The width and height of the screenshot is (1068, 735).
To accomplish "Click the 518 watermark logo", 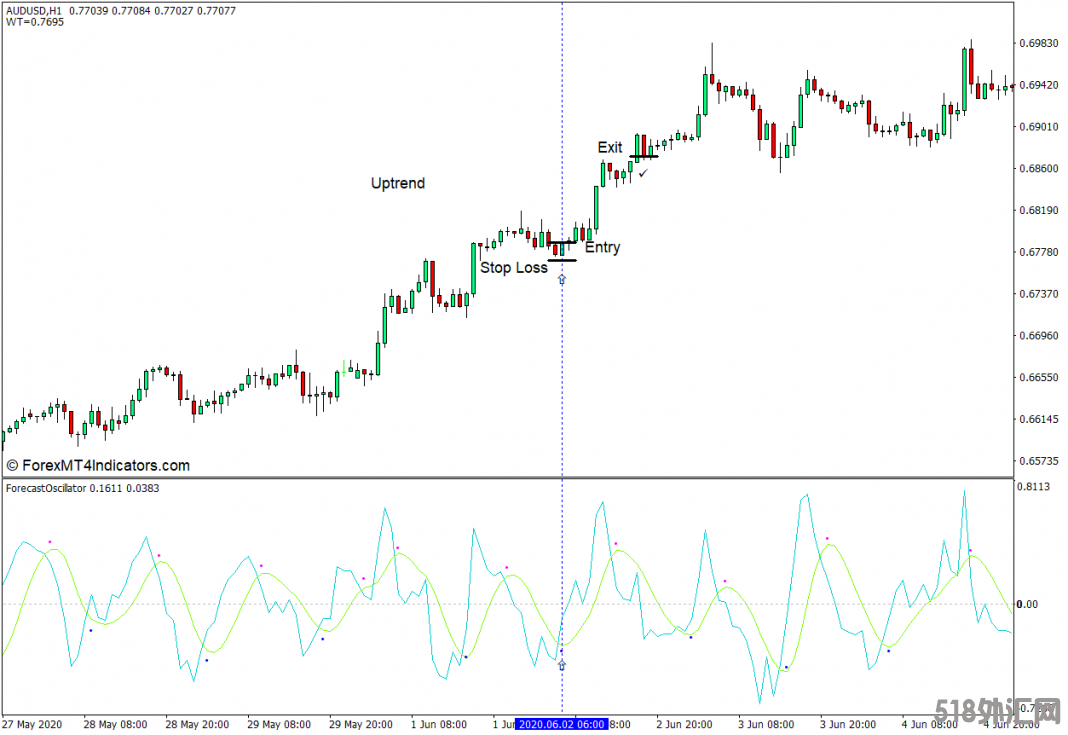I will [998, 712].
